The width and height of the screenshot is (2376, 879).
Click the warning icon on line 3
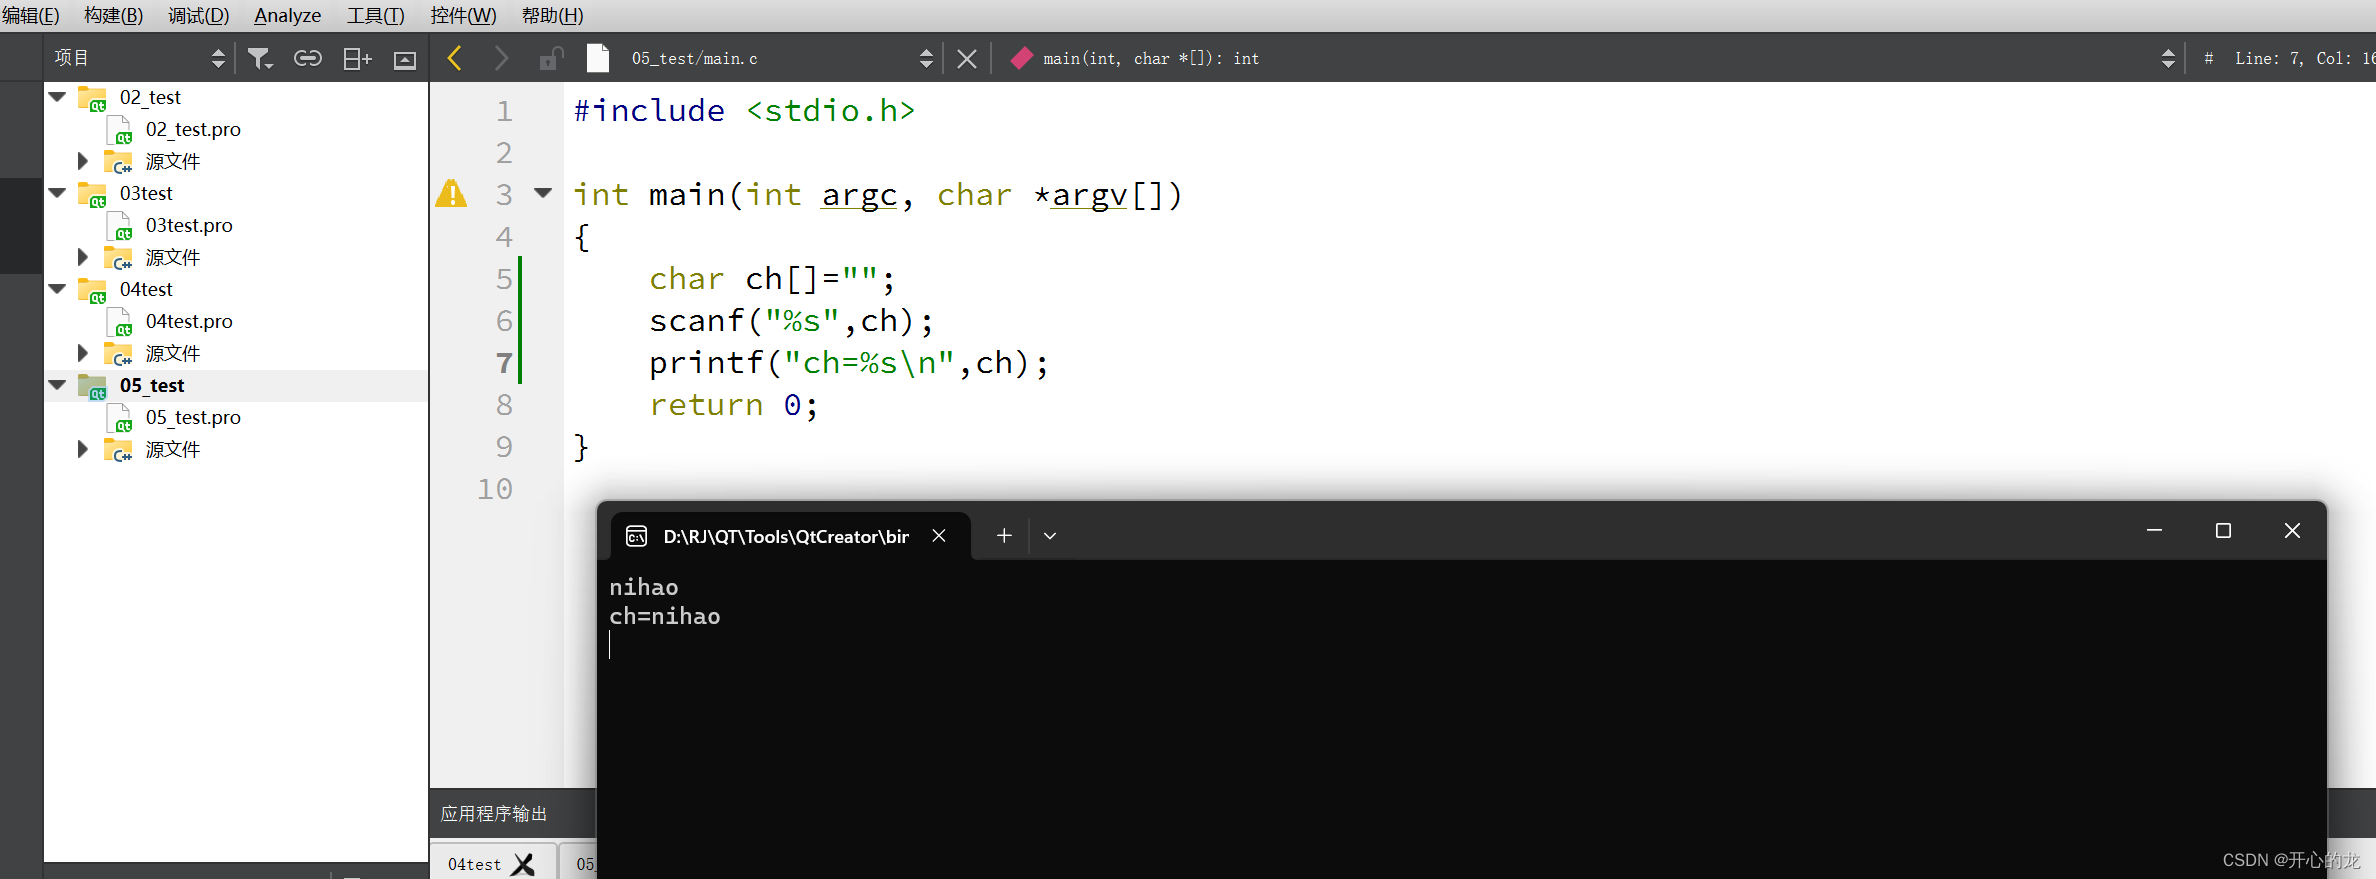pos(451,193)
